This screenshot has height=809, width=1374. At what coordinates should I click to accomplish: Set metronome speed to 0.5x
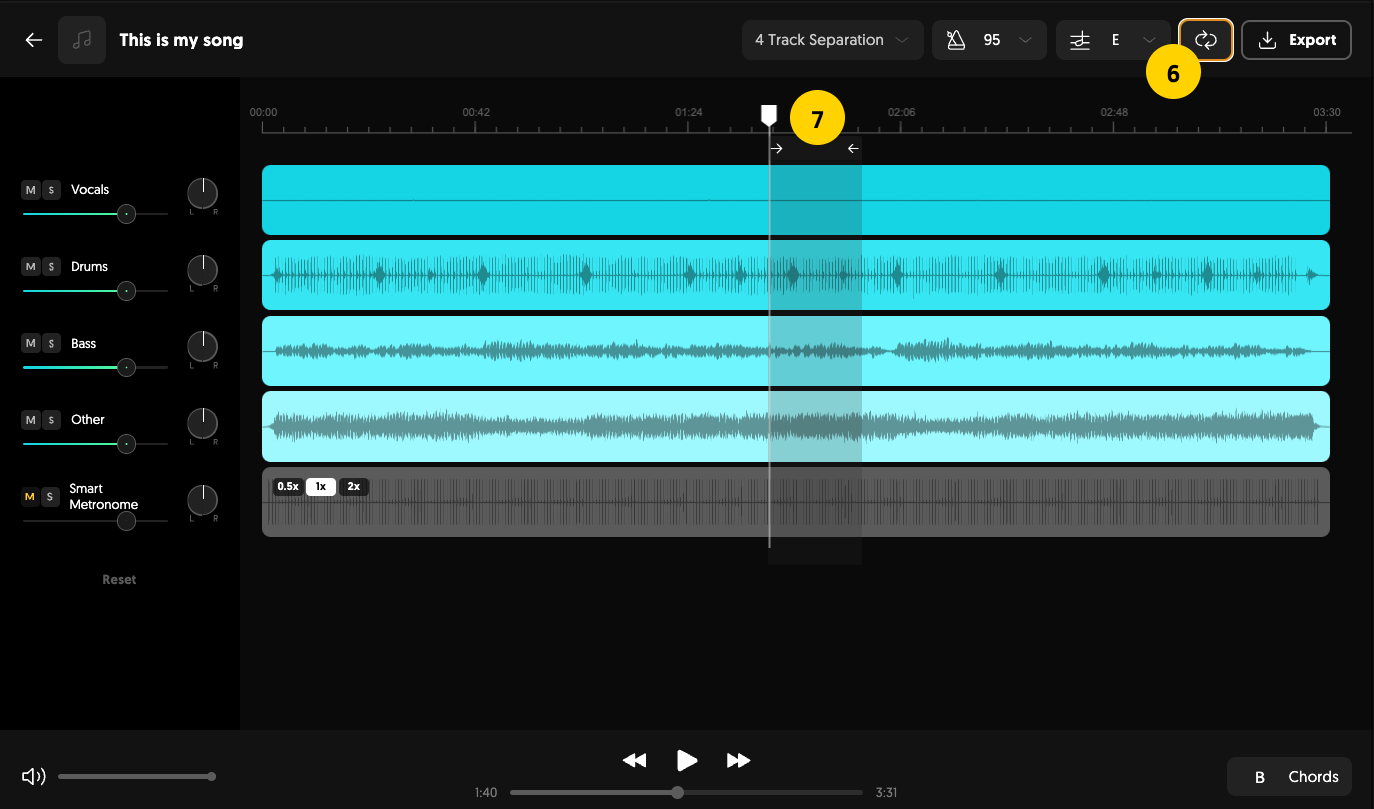coord(288,487)
